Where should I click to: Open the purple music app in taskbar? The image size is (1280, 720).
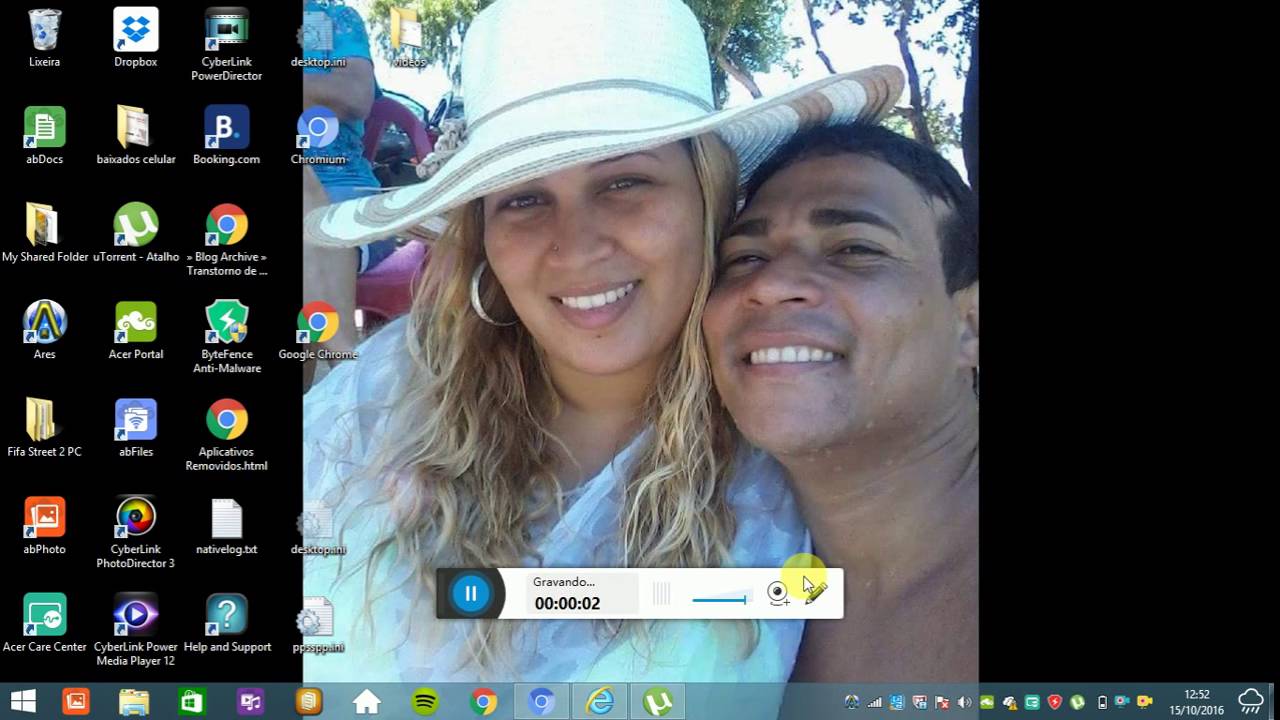tap(250, 702)
